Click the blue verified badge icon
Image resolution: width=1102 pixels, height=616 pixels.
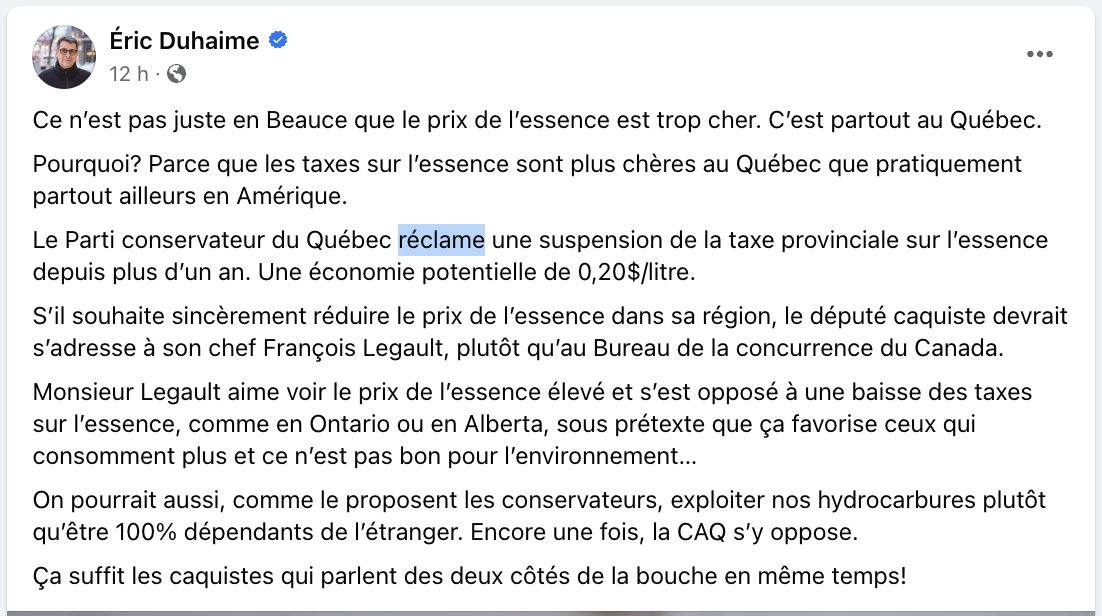[x=278, y=40]
